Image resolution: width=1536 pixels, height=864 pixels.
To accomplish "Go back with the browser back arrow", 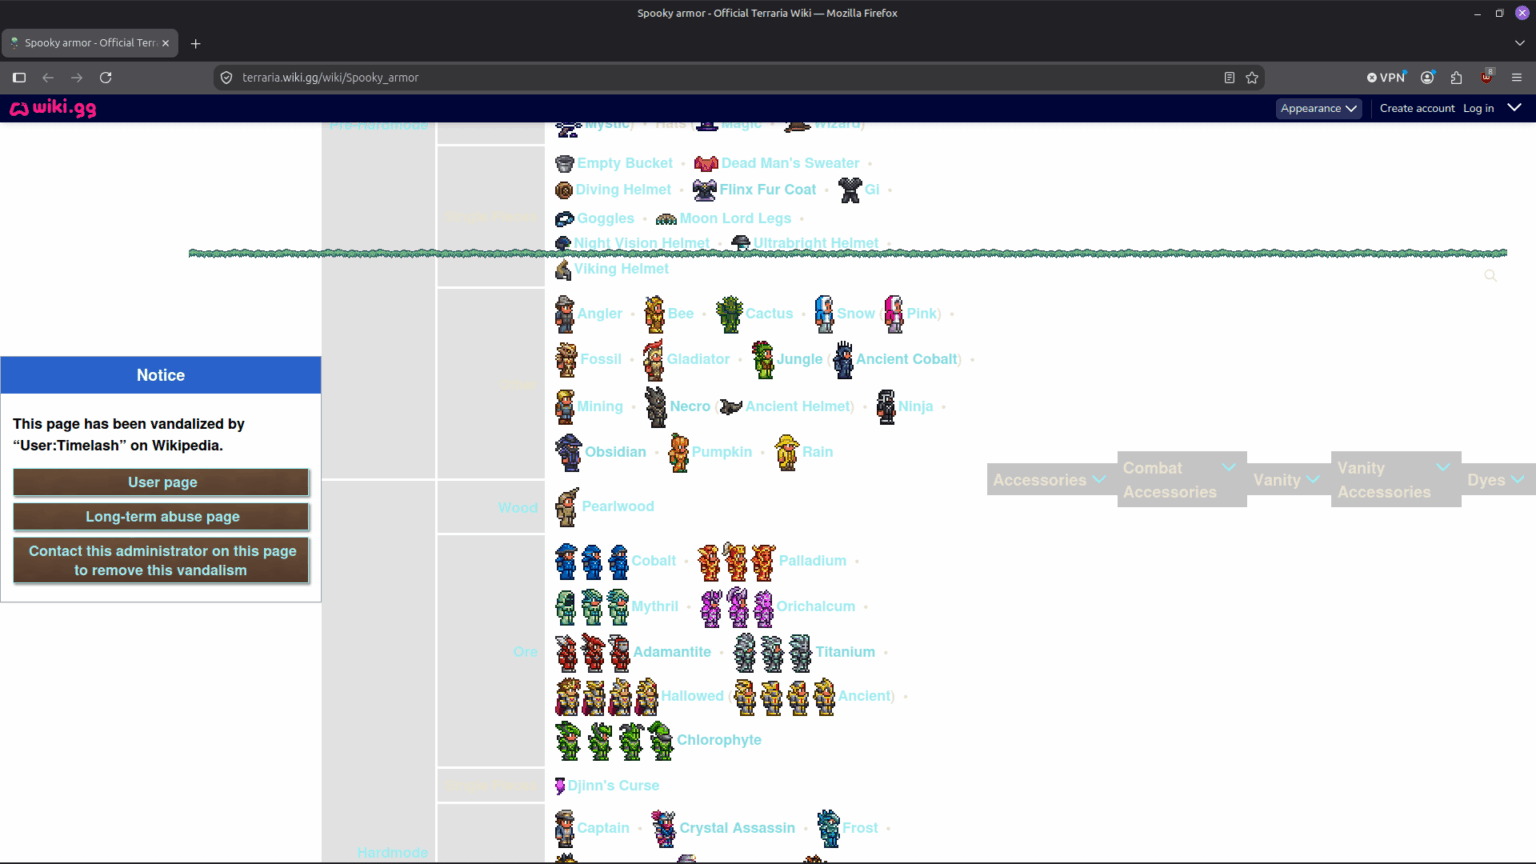I will click(47, 77).
